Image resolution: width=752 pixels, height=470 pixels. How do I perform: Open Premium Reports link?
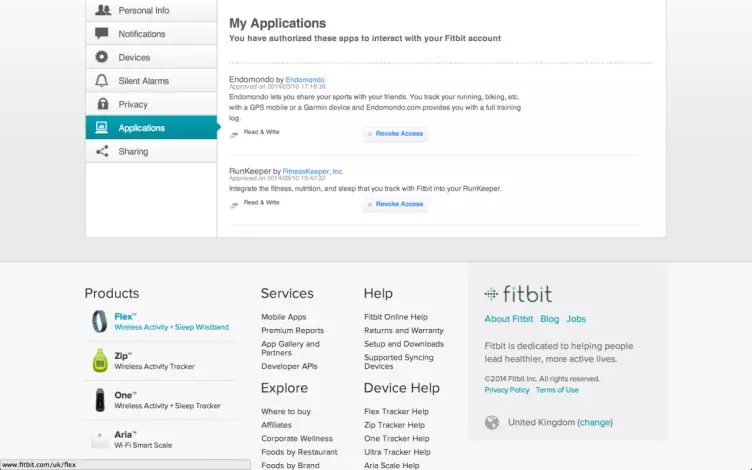coord(293,330)
